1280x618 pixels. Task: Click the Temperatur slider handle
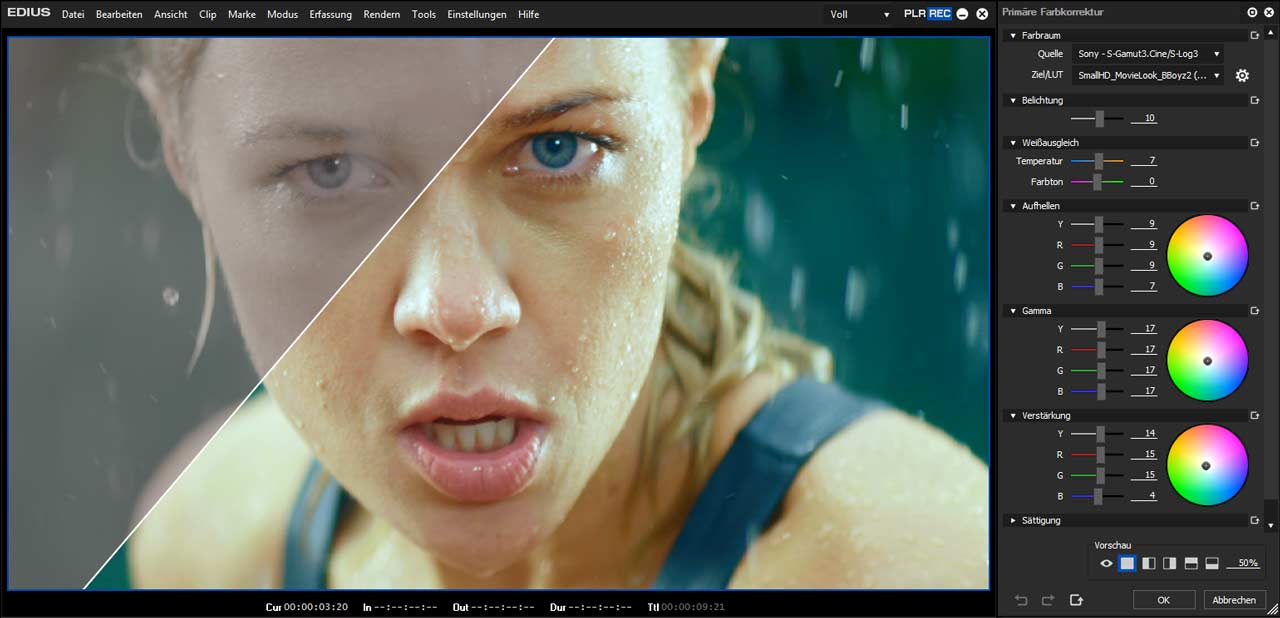(x=1098, y=161)
